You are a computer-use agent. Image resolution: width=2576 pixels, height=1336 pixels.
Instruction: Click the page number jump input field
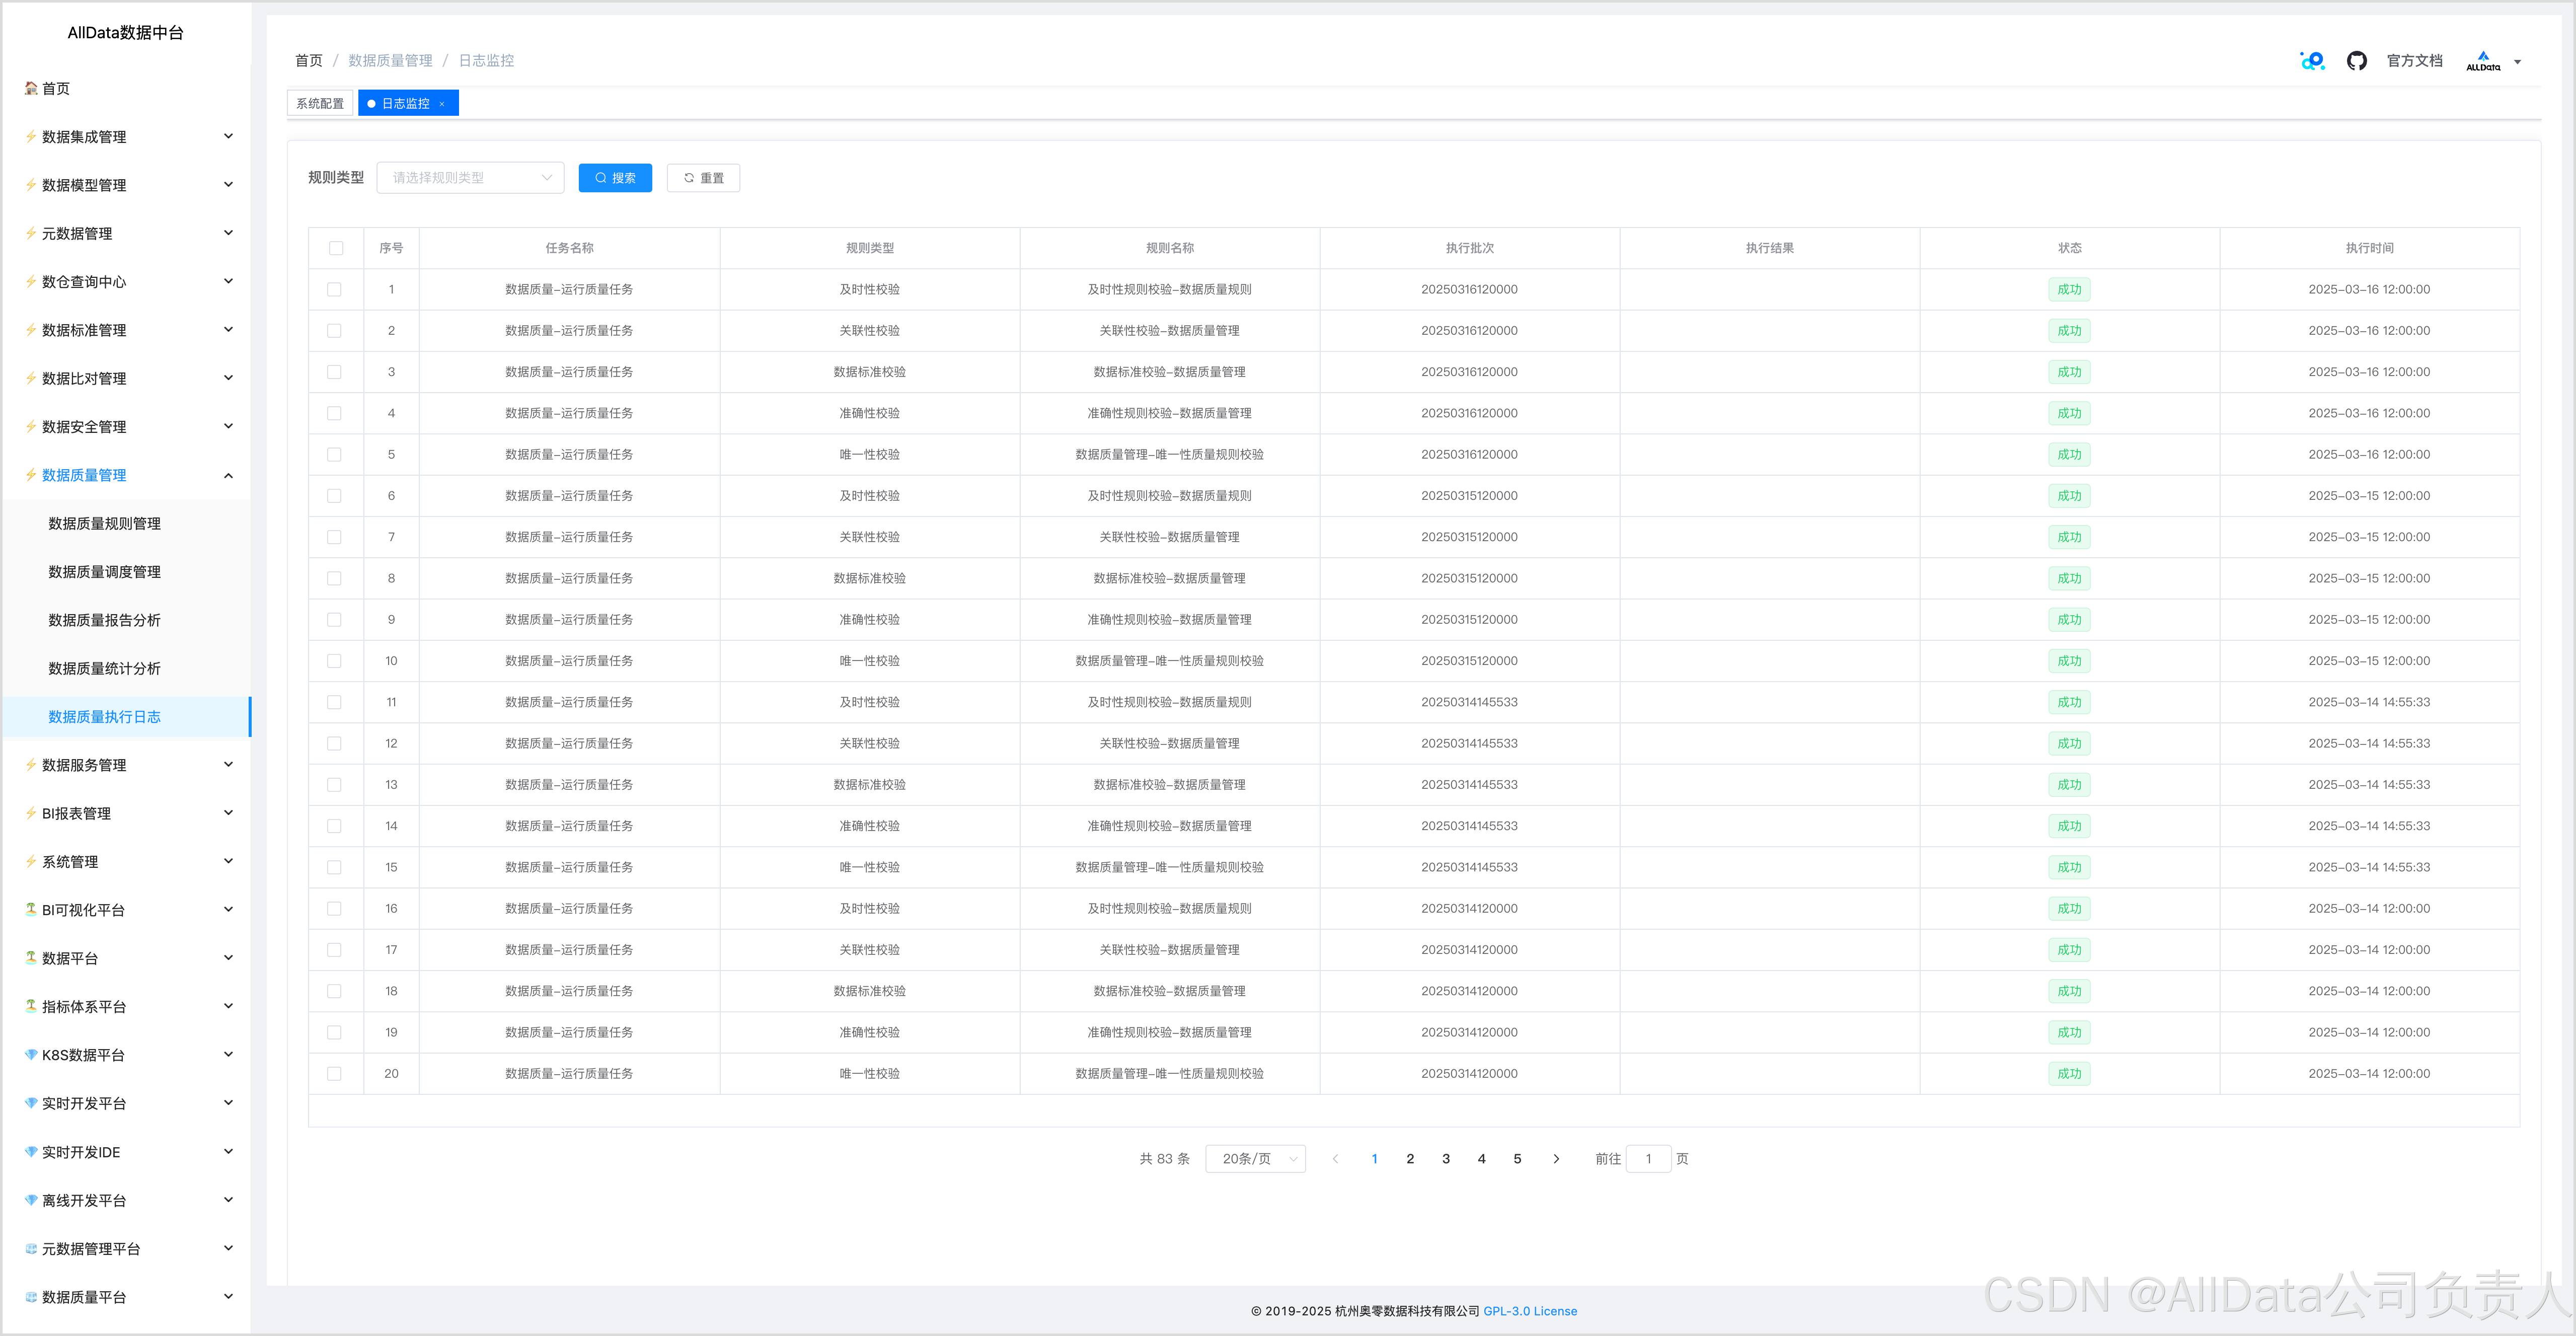pyautogui.click(x=1648, y=1159)
